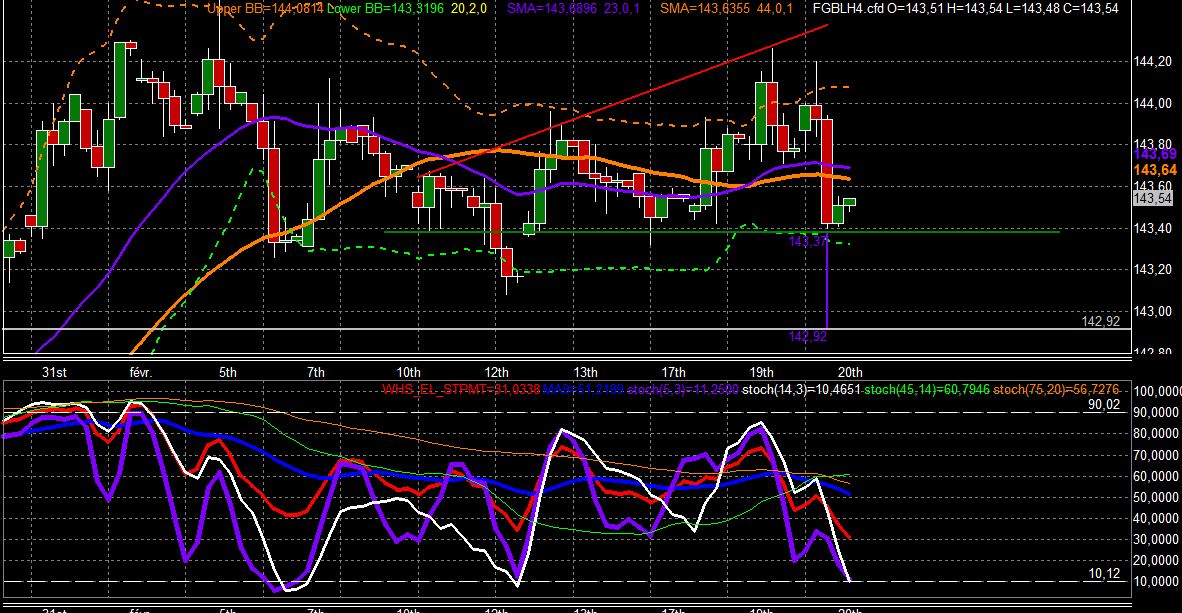
Task: Click the red WHS_EL_STPMT=31,0338 indicator label
Action: tap(460, 390)
